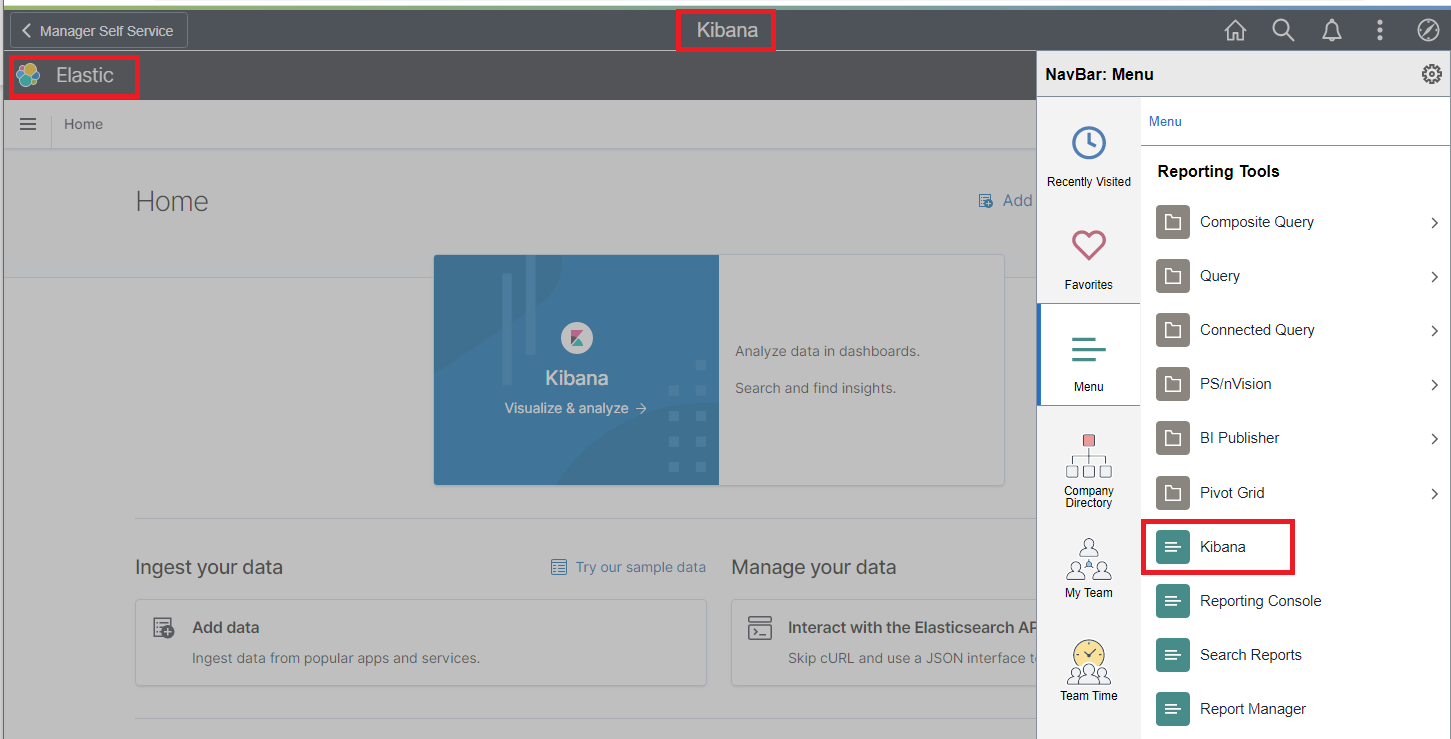Expand the Connected Query chevron
Viewport: 1451px width, 739px height.
1435,331
